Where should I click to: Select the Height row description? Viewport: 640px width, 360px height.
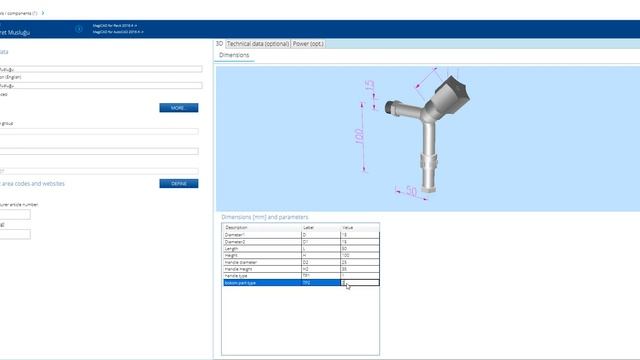(x=262, y=256)
